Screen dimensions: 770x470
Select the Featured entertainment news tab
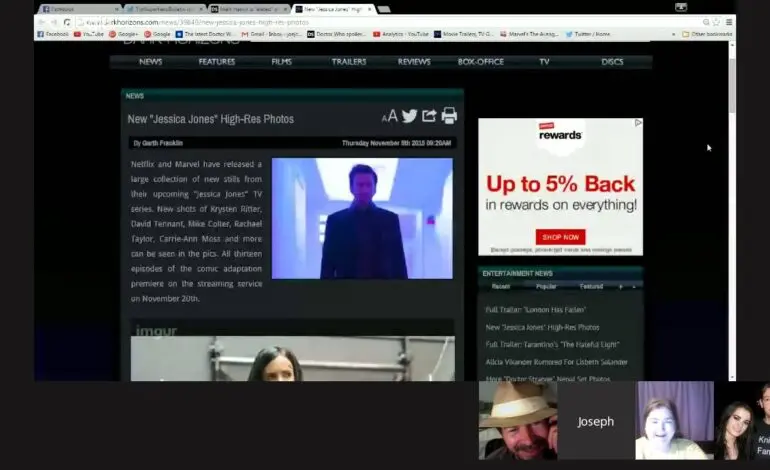(x=591, y=286)
